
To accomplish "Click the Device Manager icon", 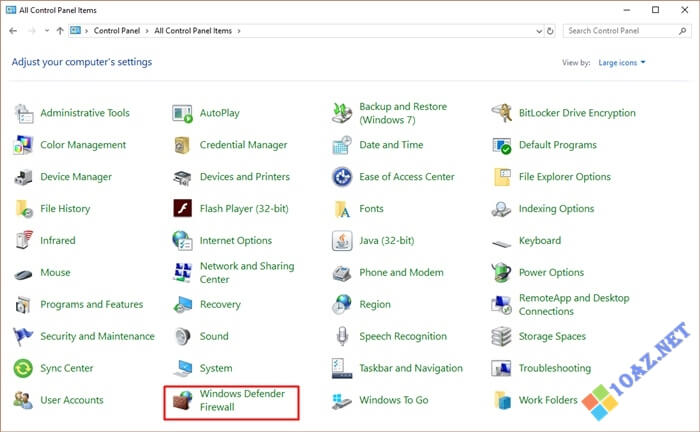I will coord(23,177).
